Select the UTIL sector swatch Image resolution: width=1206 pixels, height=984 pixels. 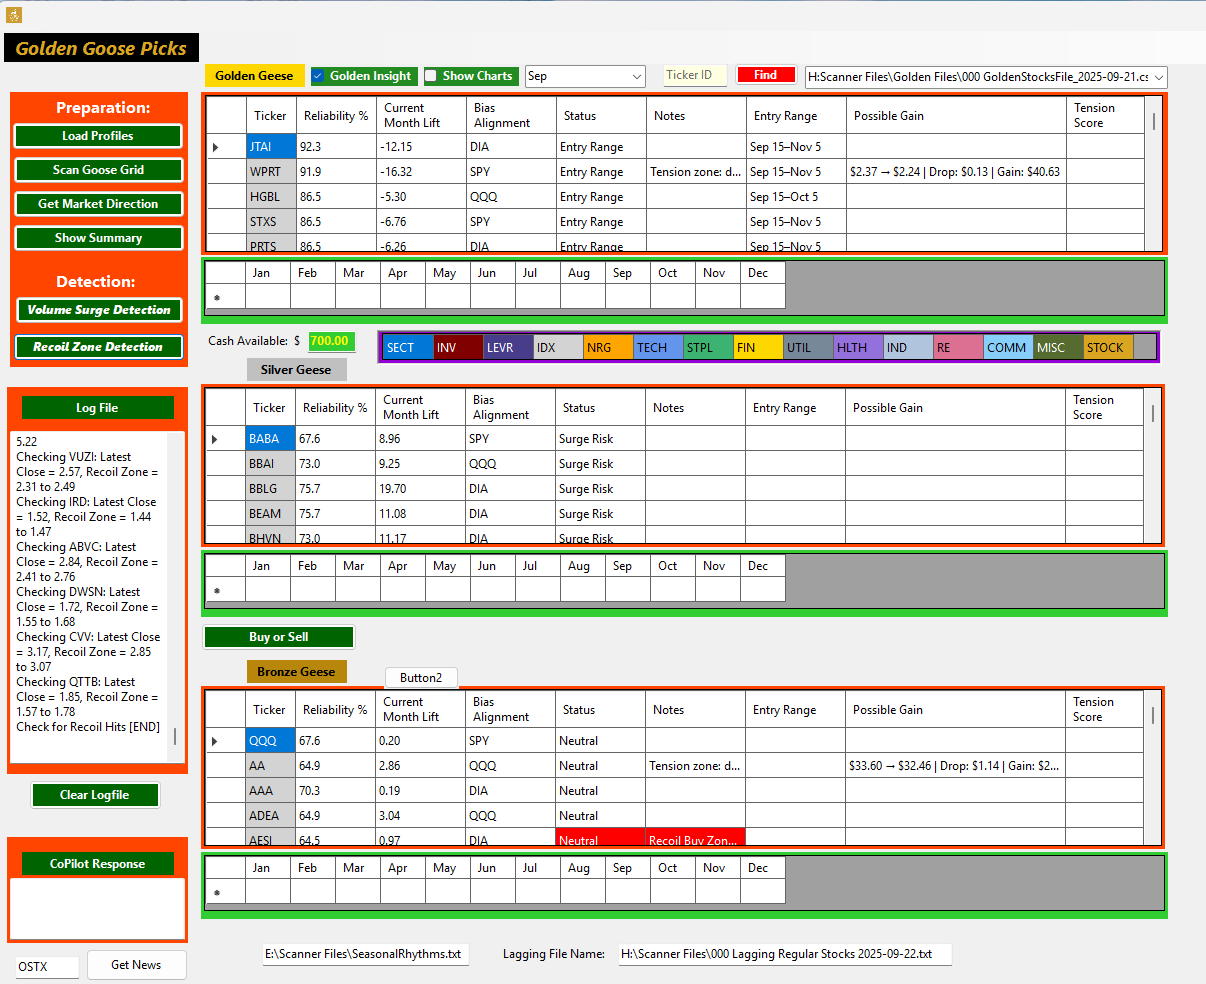pos(808,348)
